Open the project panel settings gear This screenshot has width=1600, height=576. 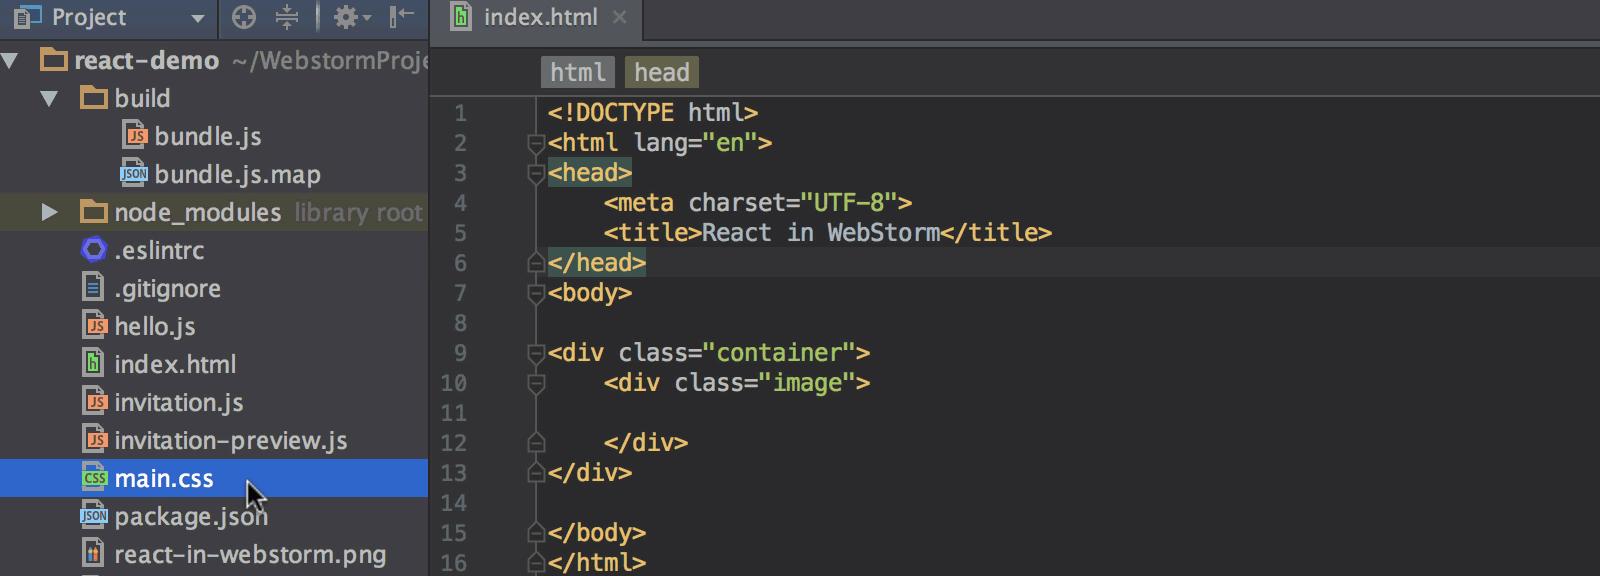click(351, 17)
